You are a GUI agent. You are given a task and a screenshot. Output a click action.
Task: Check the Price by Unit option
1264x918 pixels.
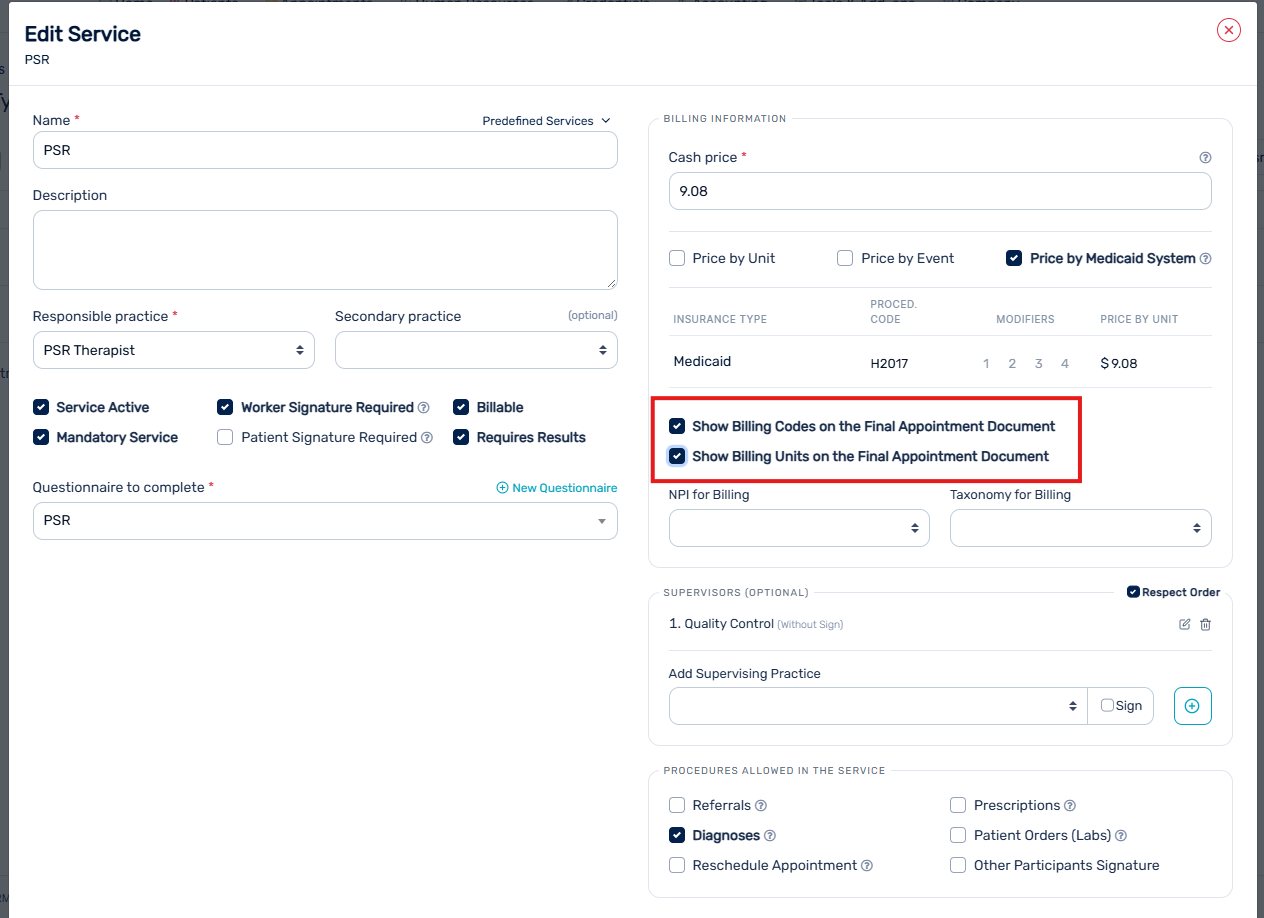(677, 258)
